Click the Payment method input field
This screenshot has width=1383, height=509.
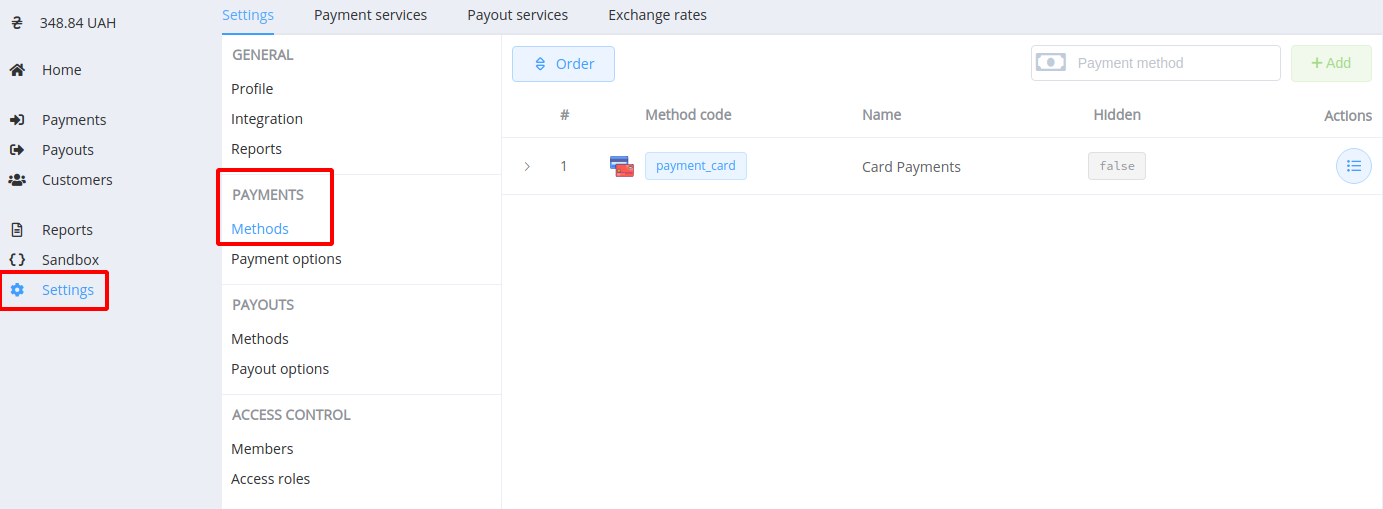pos(1172,63)
